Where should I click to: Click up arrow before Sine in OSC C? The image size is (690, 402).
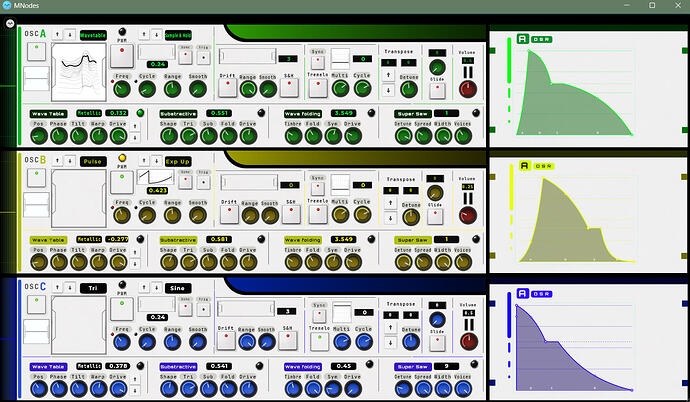(x=144, y=288)
